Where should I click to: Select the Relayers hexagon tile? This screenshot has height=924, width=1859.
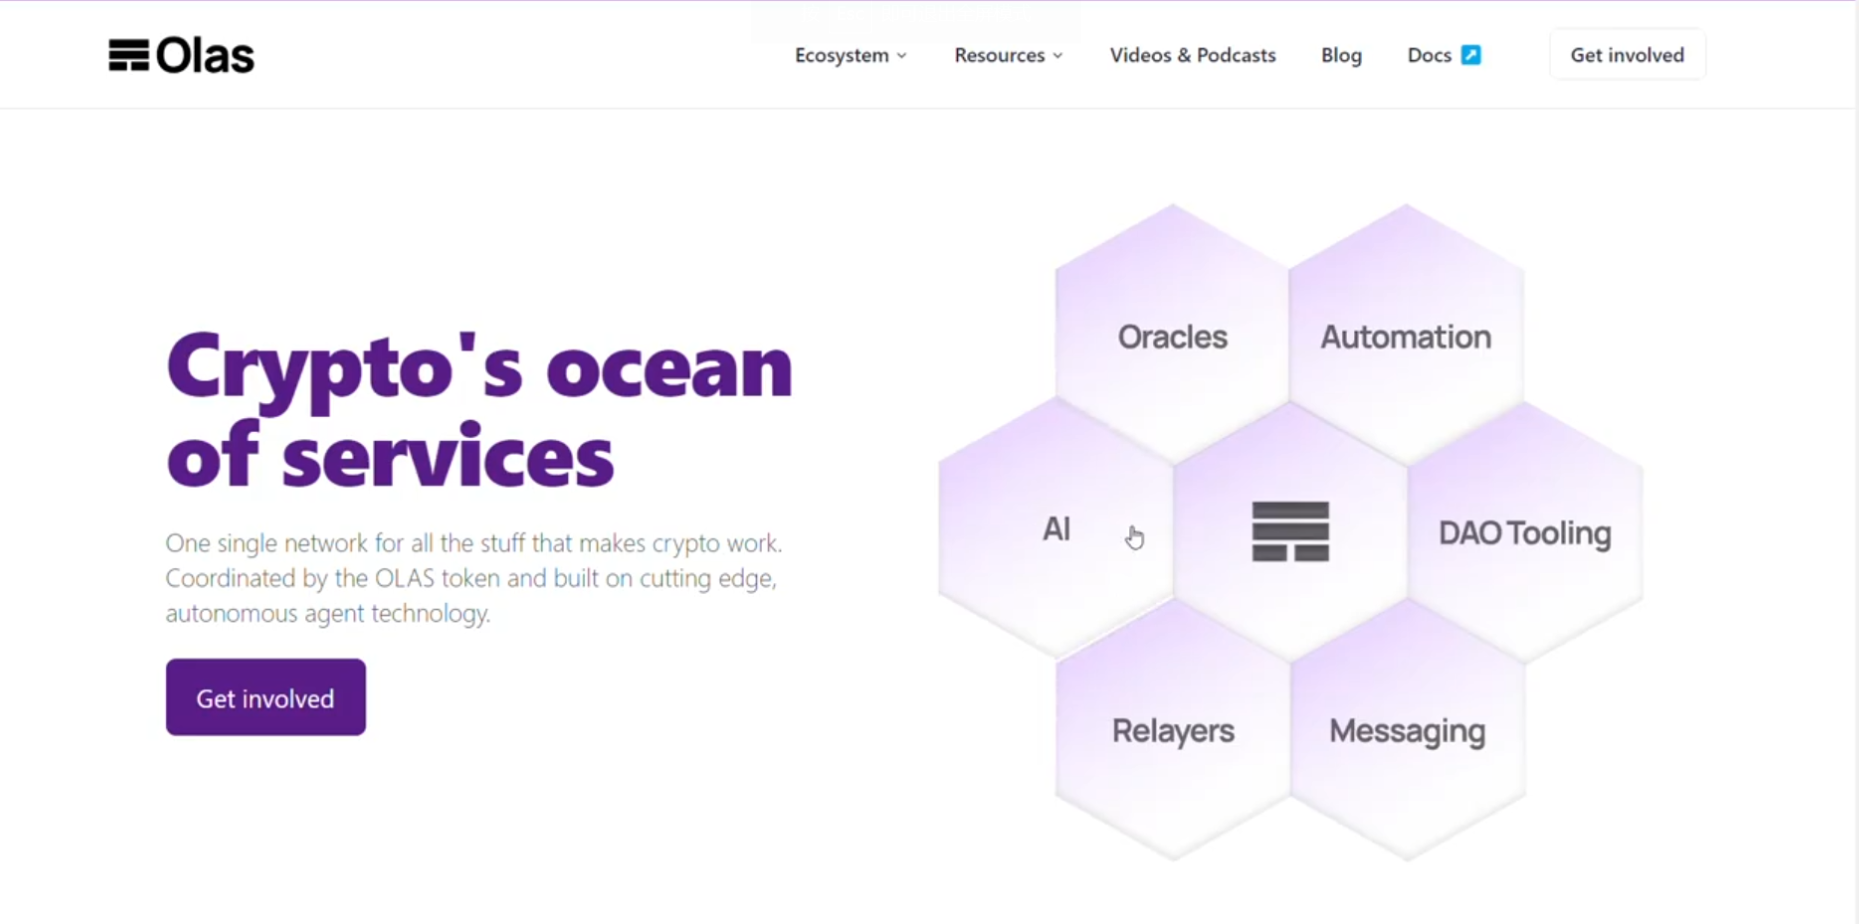pyautogui.click(x=1173, y=731)
